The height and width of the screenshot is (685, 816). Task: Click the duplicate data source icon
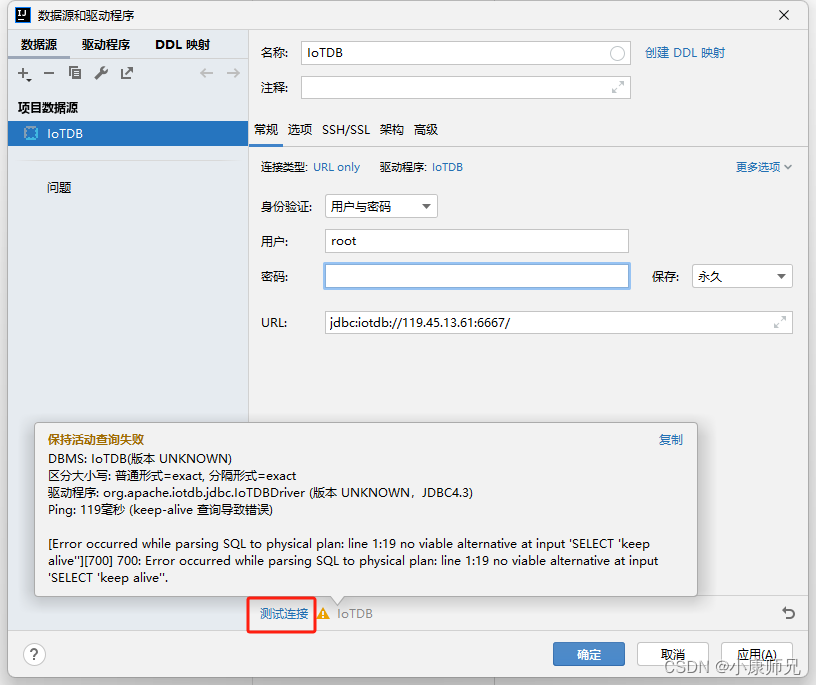(x=74, y=72)
